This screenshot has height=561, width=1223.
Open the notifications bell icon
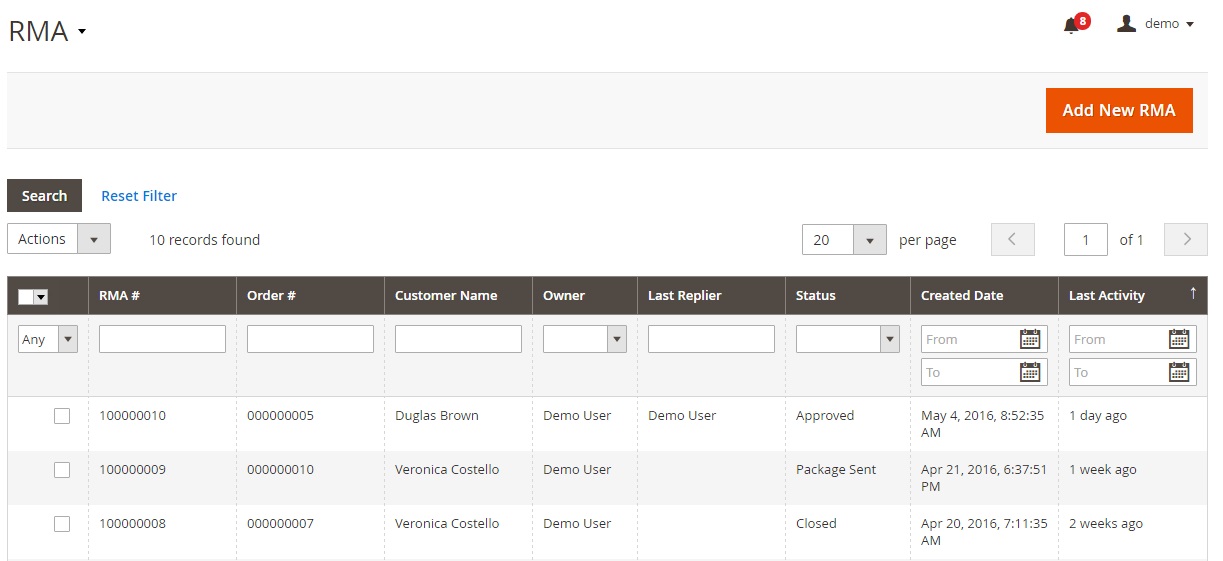pyautogui.click(x=1072, y=25)
